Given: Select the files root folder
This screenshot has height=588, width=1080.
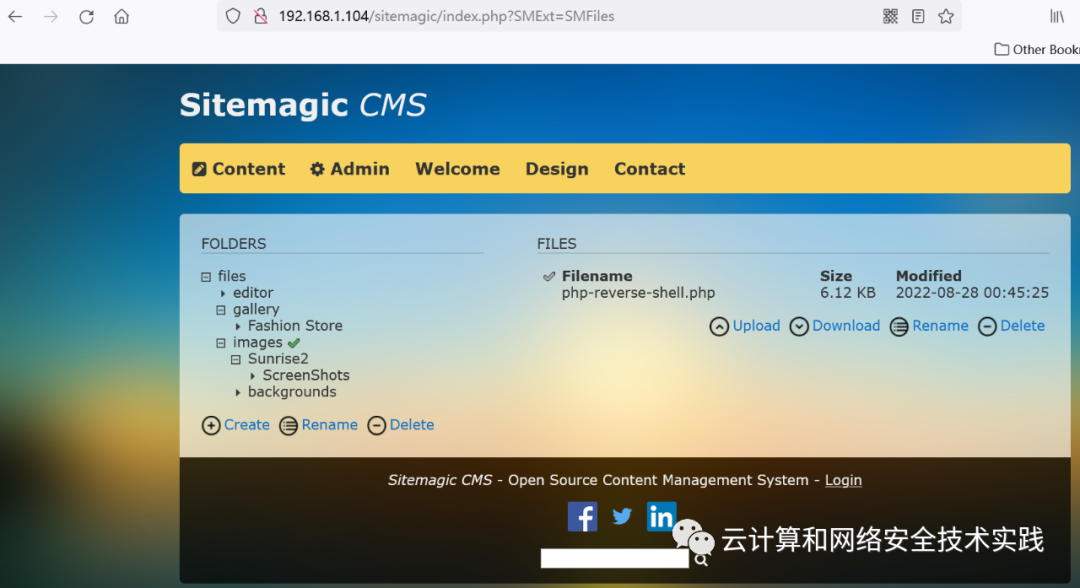Looking at the screenshot, I should (x=231, y=276).
